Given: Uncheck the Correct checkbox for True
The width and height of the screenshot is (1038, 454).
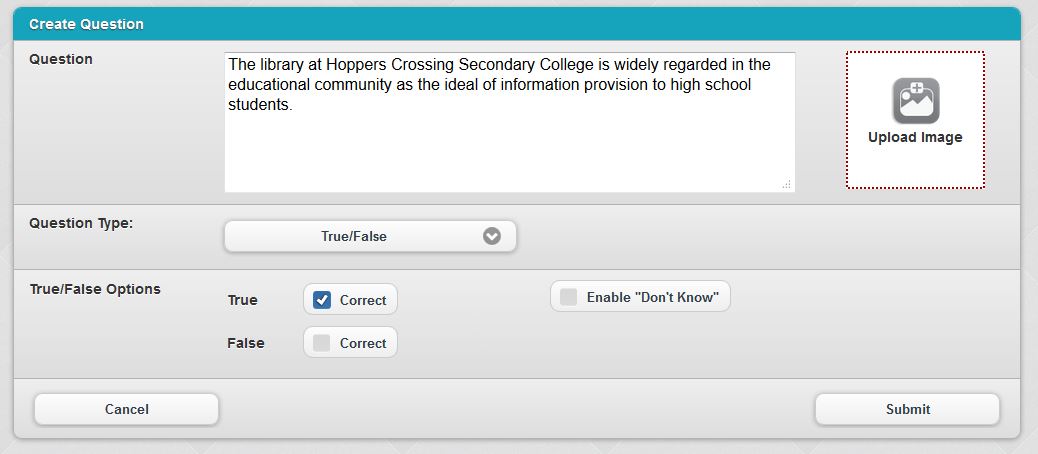Looking at the screenshot, I should coord(322,300).
